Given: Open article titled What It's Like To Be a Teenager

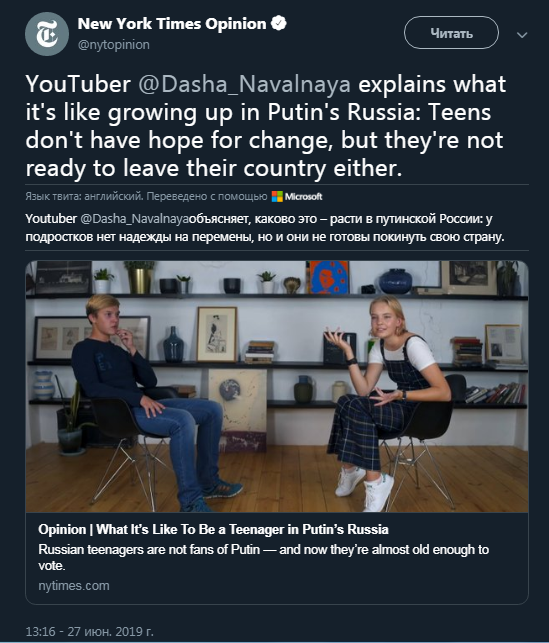Looking at the screenshot, I should tap(213, 529).
